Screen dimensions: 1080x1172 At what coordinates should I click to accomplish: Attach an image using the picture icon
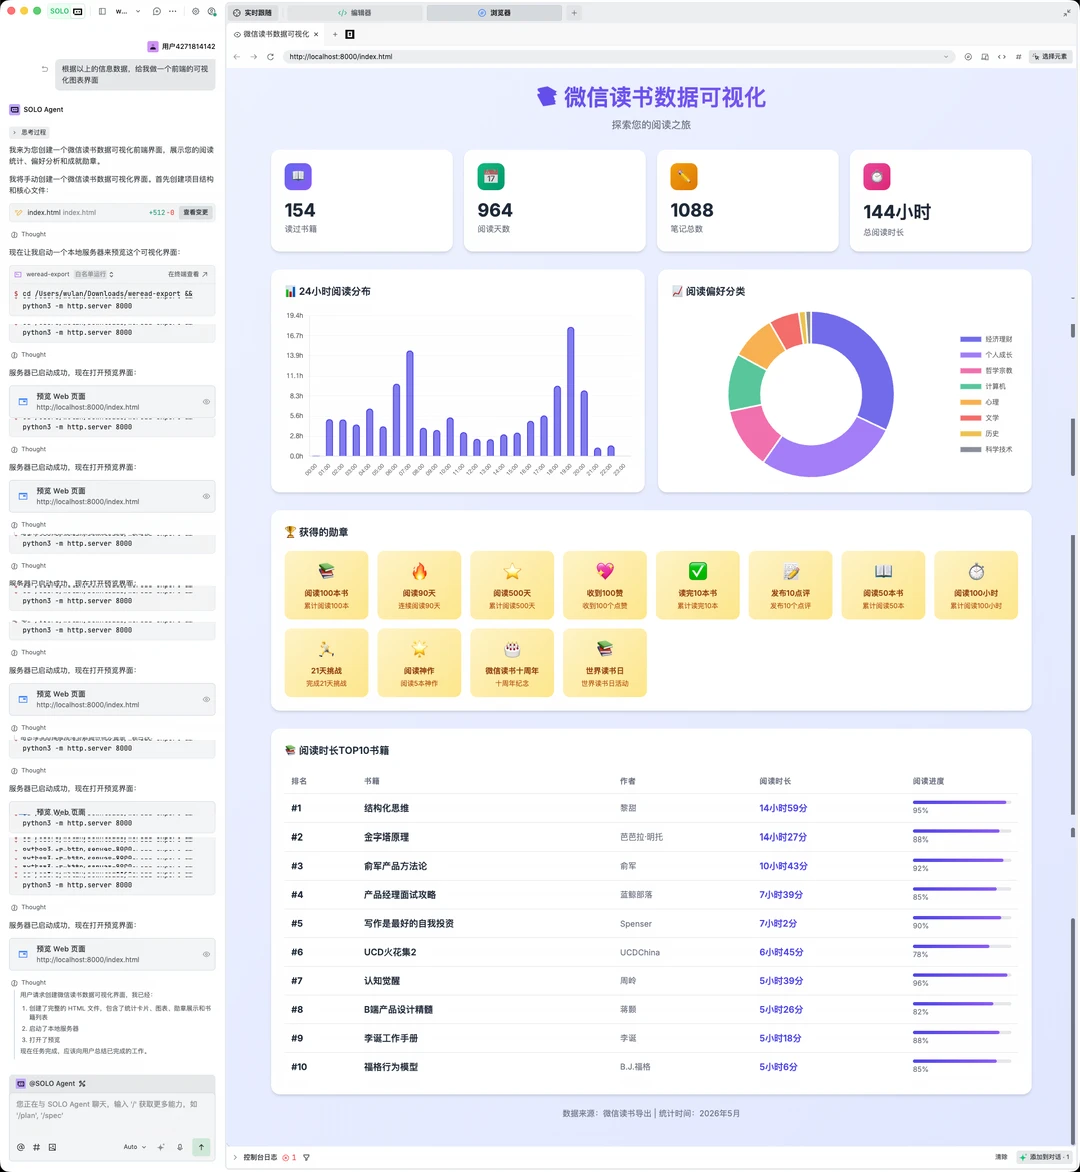(x=52, y=1147)
